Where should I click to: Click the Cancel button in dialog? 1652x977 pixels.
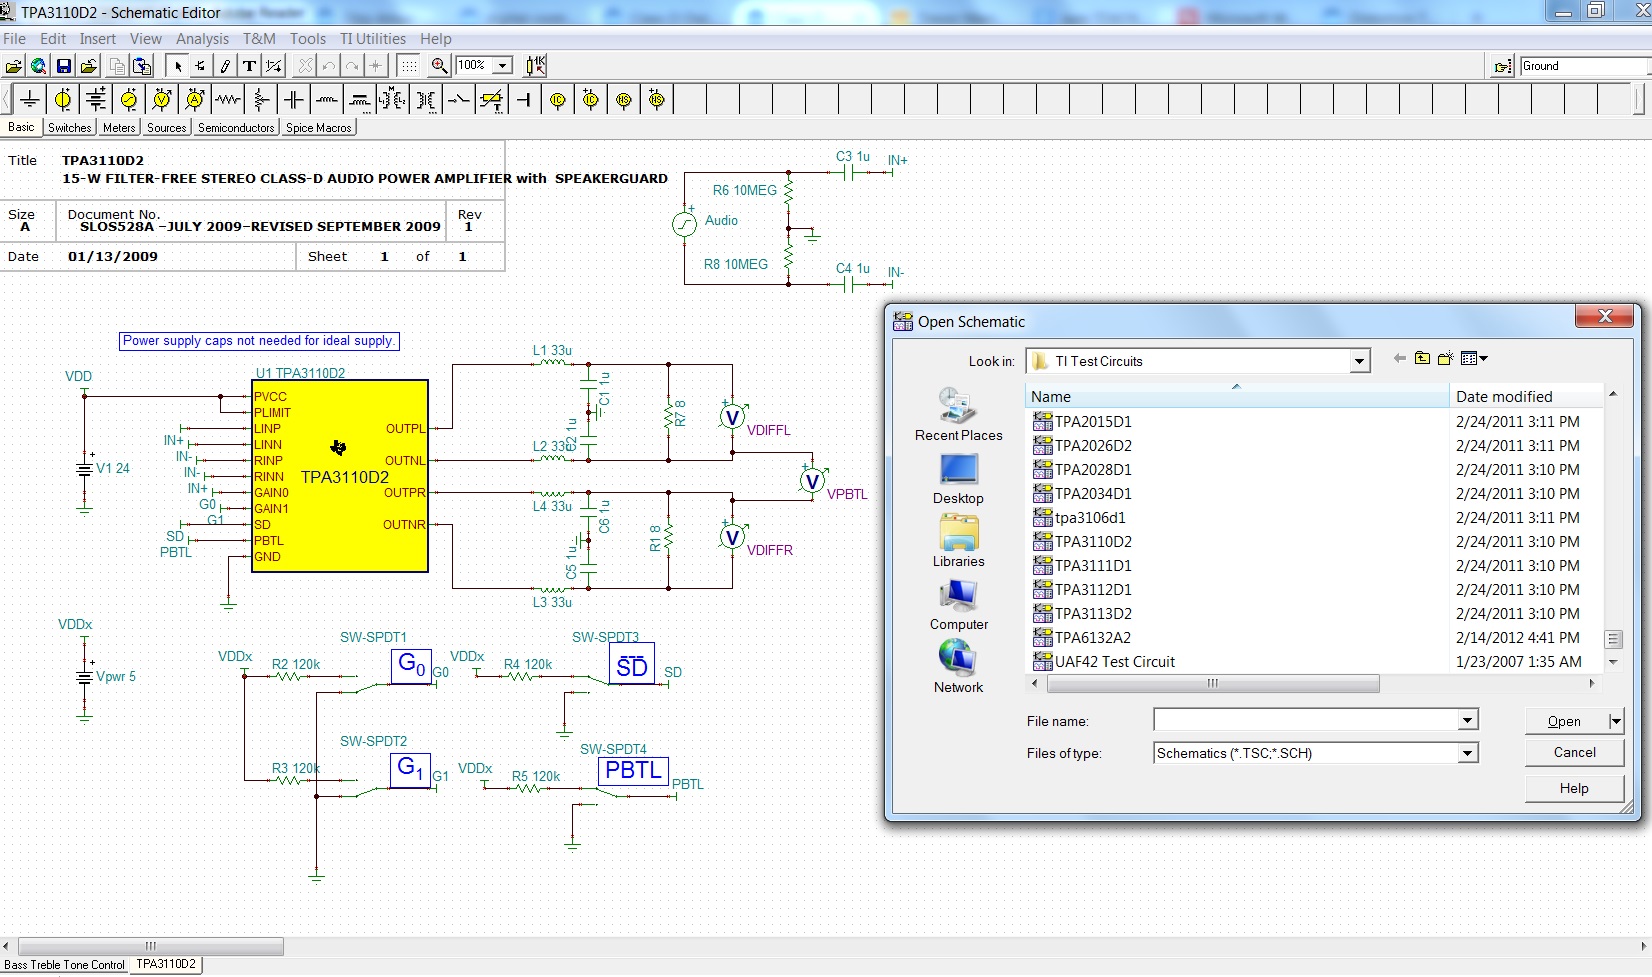click(x=1574, y=753)
